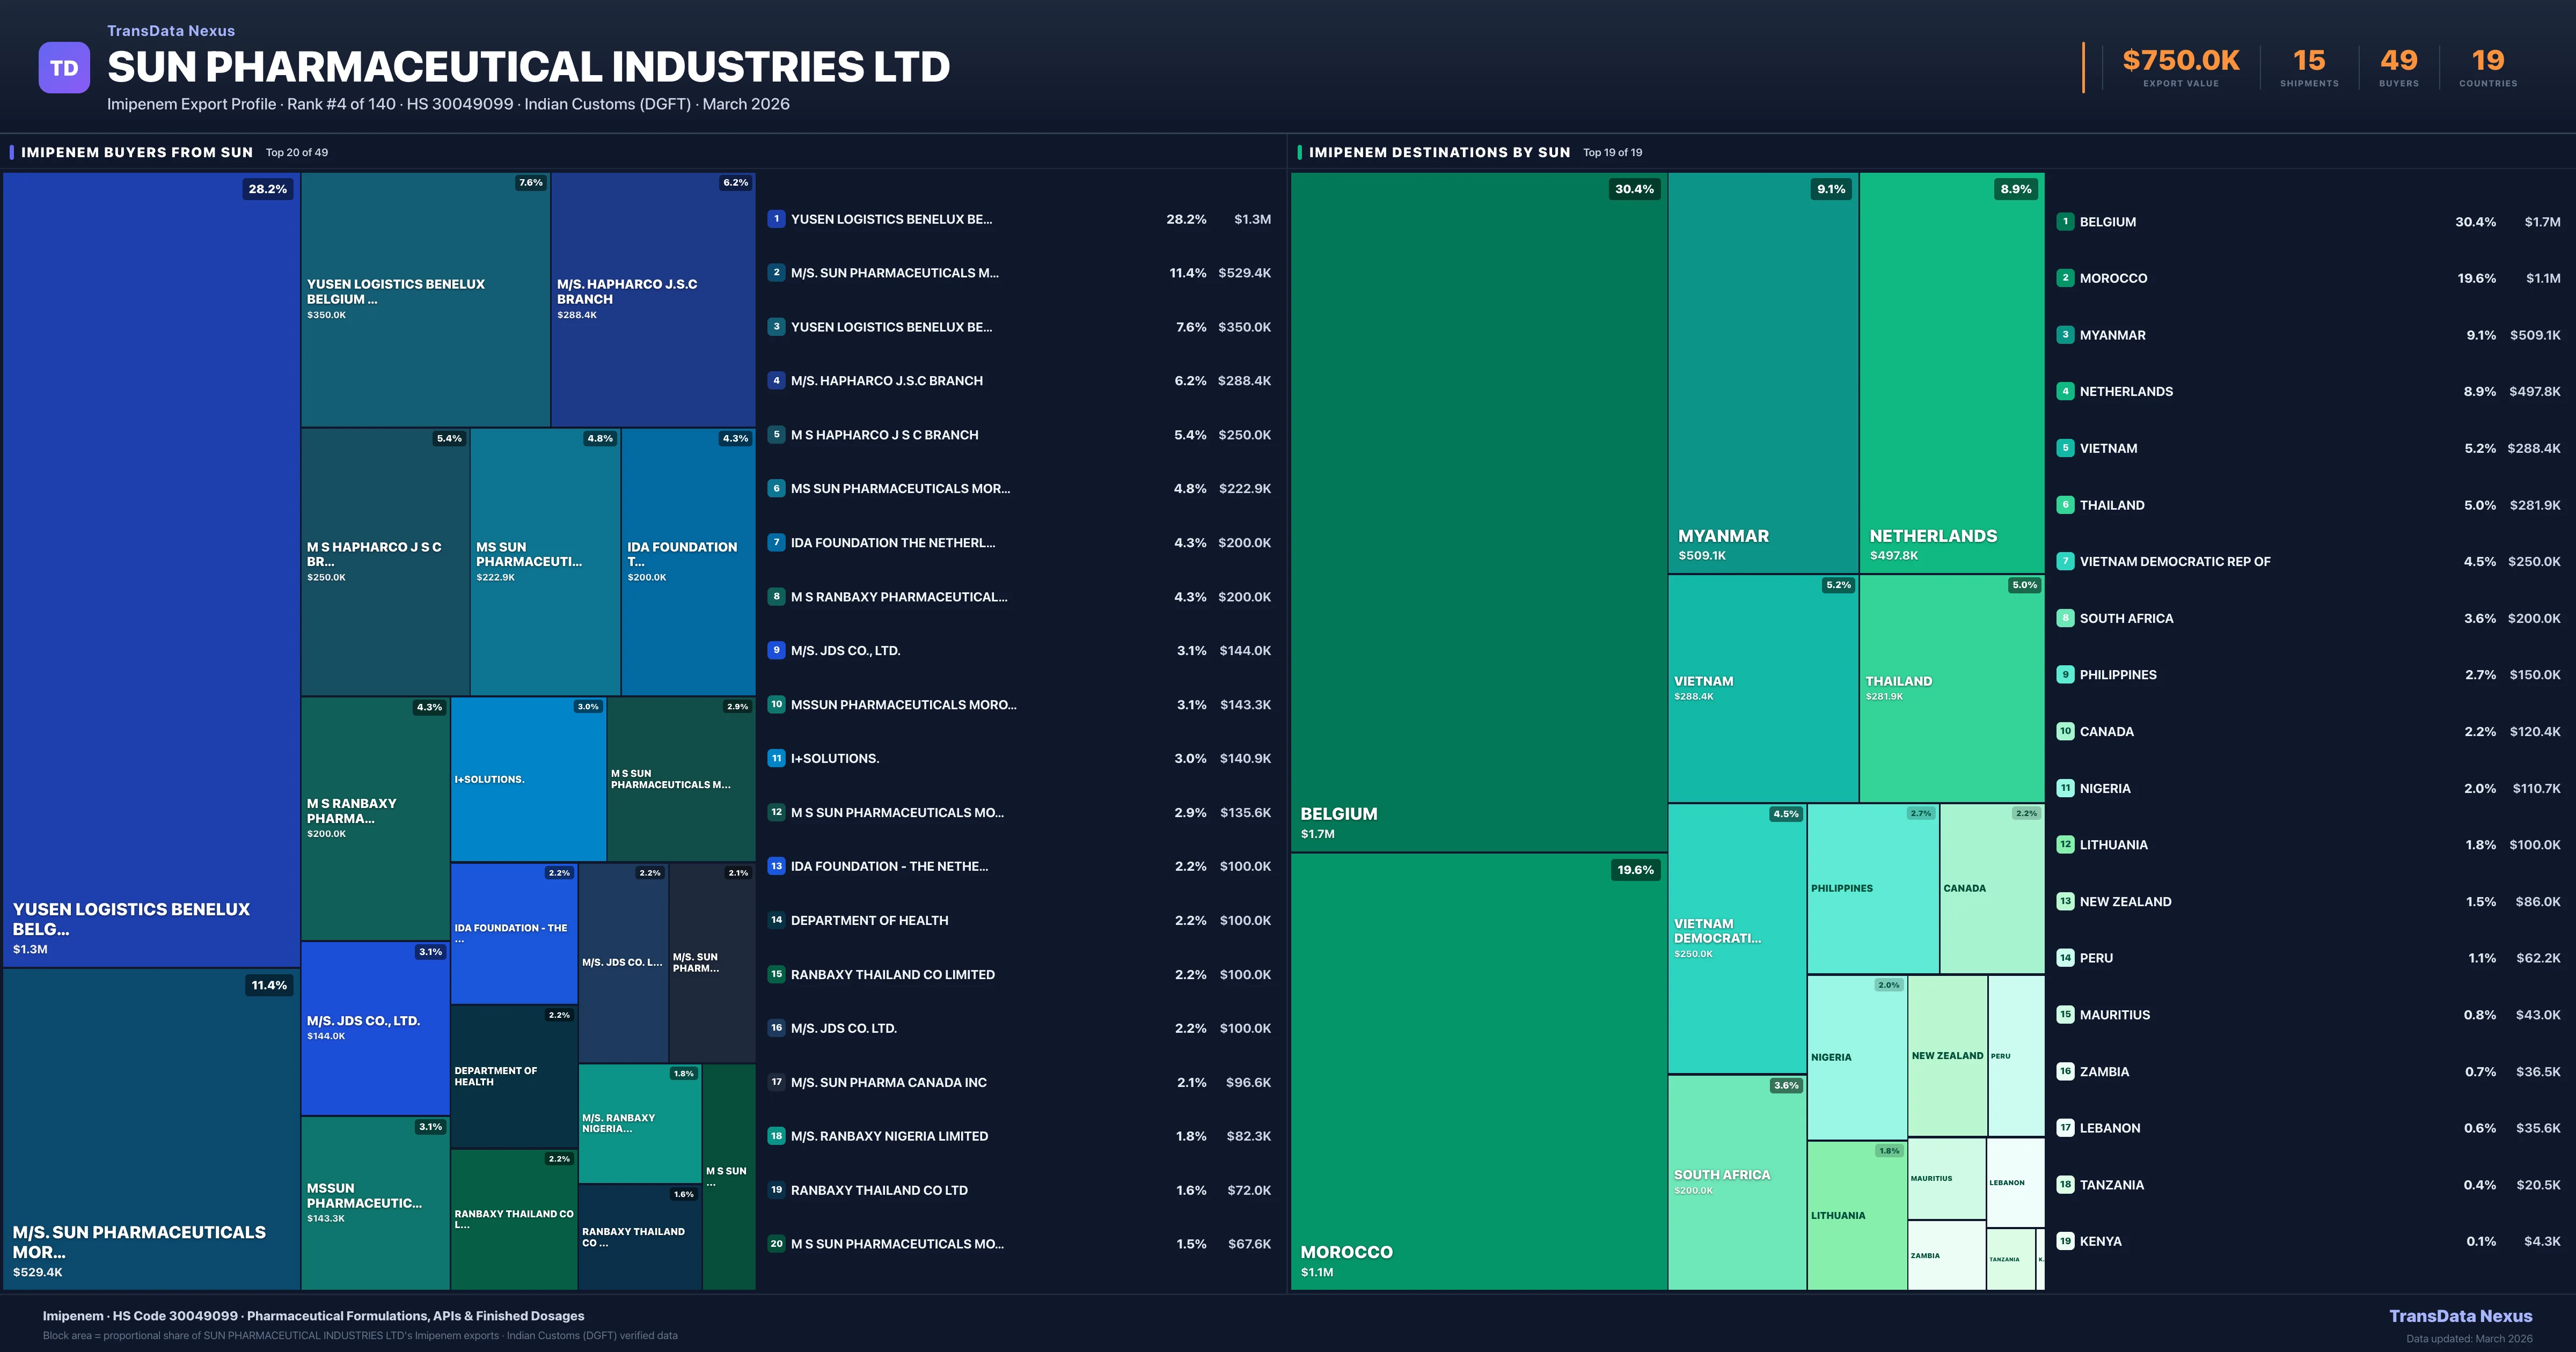The width and height of the screenshot is (2576, 1352).
Task: Click the Myanmar $509.1K treemap tile
Action: point(1762,372)
